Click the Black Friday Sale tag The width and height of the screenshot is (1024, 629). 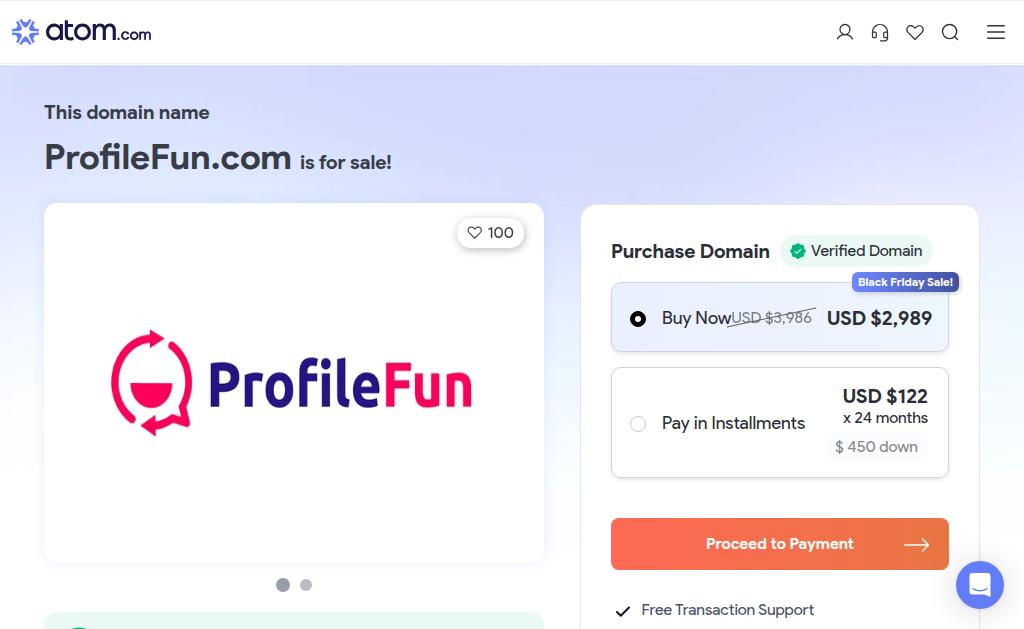(x=905, y=282)
